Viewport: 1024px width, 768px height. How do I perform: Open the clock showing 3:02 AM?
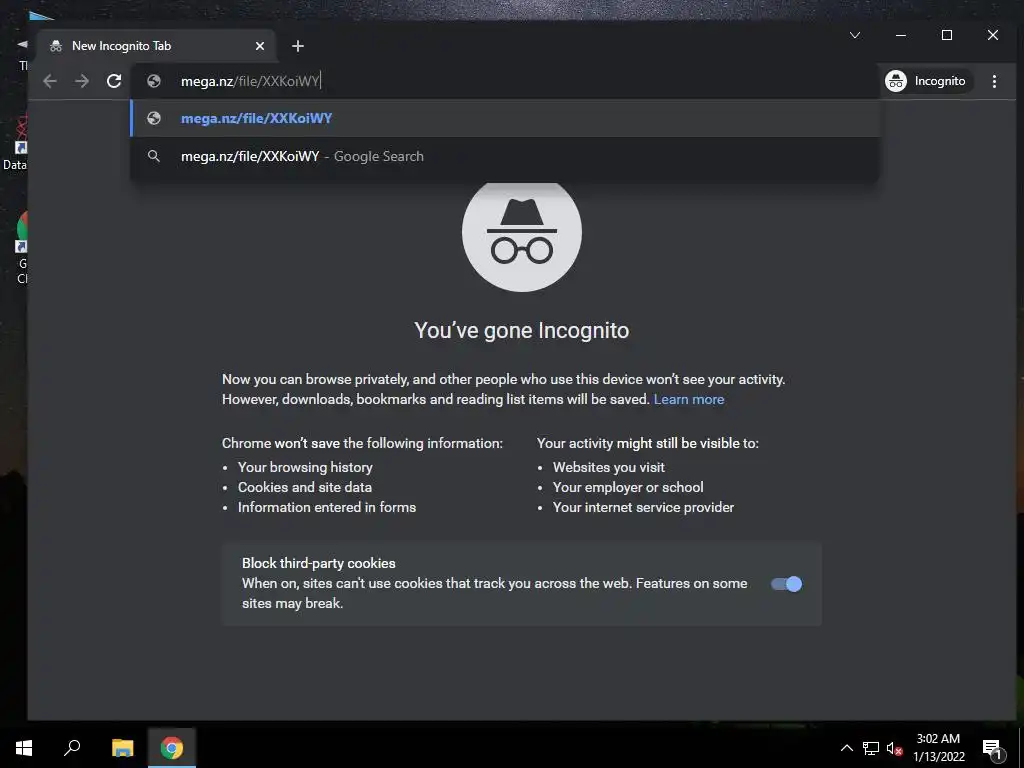938,748
